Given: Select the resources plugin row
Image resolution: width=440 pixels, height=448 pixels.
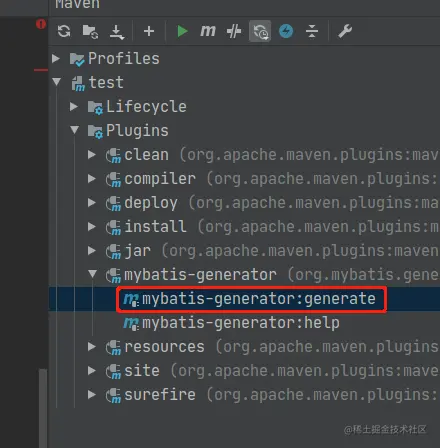Looking at the screenshot, I should coord(244,347).
